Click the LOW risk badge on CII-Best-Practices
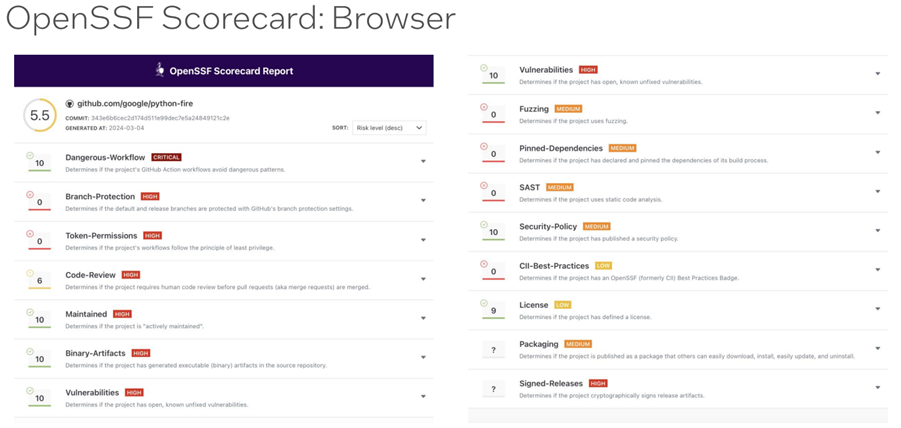Screen dimensions: 901x428 pos(603,266)
